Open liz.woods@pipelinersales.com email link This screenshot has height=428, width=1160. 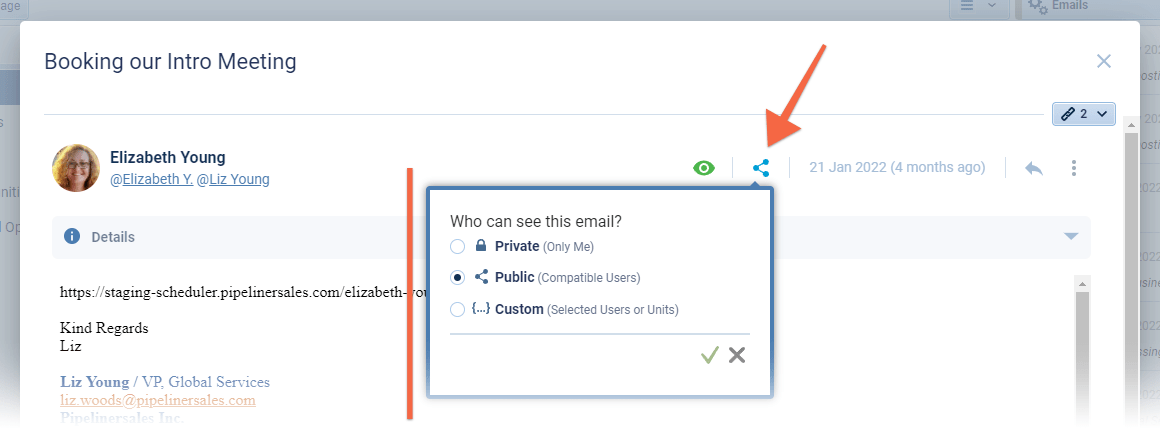click(157, 400)
